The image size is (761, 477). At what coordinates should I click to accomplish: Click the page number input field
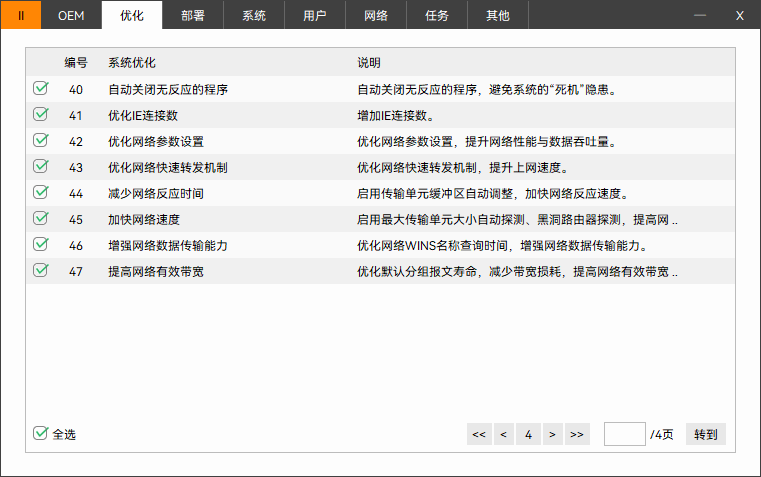tap(624, 434)
